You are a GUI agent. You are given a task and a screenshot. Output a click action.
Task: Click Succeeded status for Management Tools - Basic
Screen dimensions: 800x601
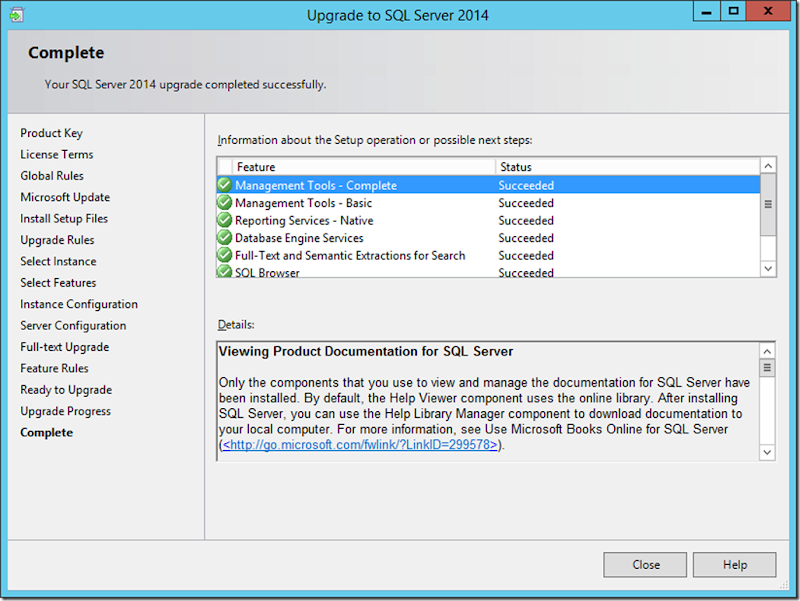click(x=526, y=203)
